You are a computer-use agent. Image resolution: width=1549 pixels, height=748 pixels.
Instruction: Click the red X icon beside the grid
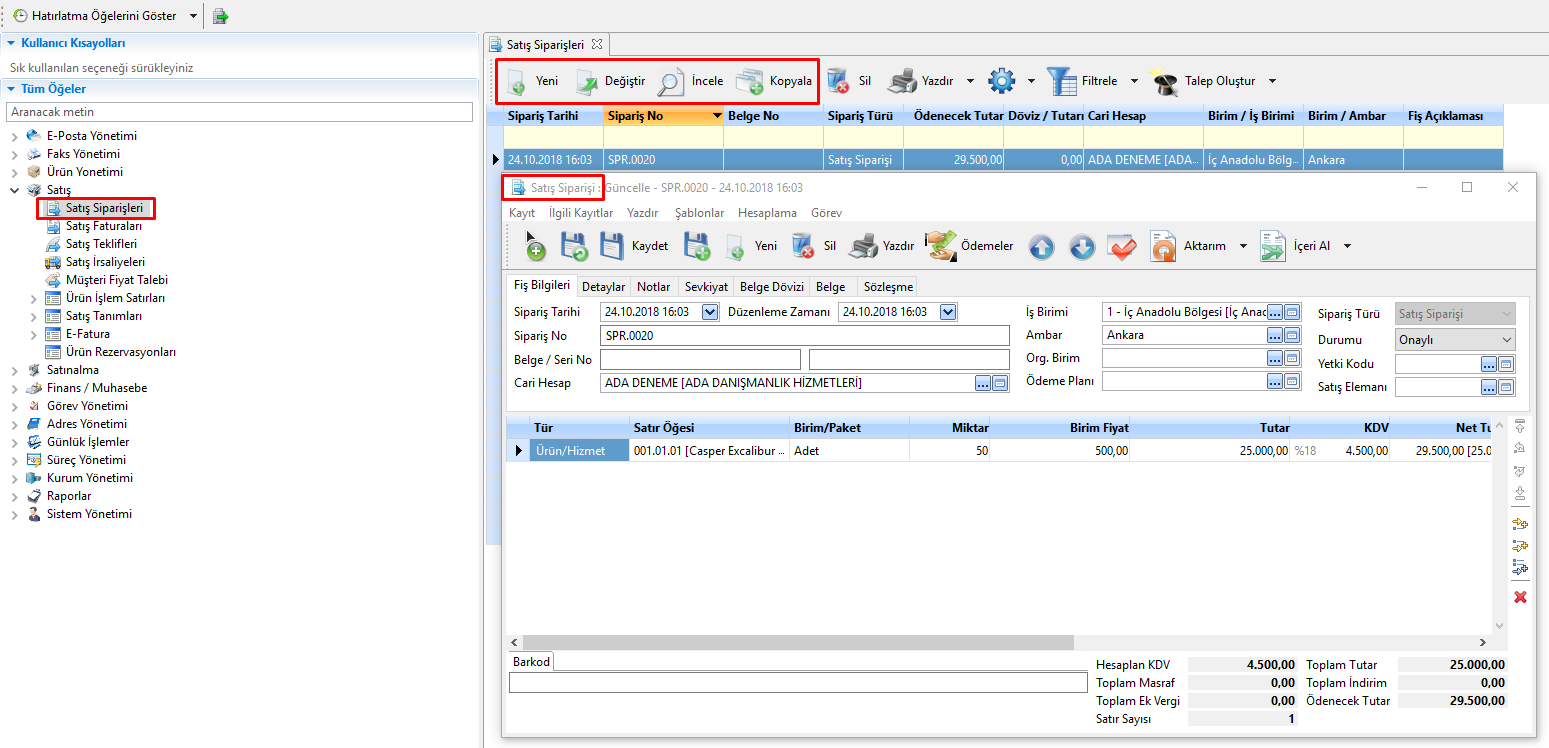pyautogui.click(x=1520, y=597)
